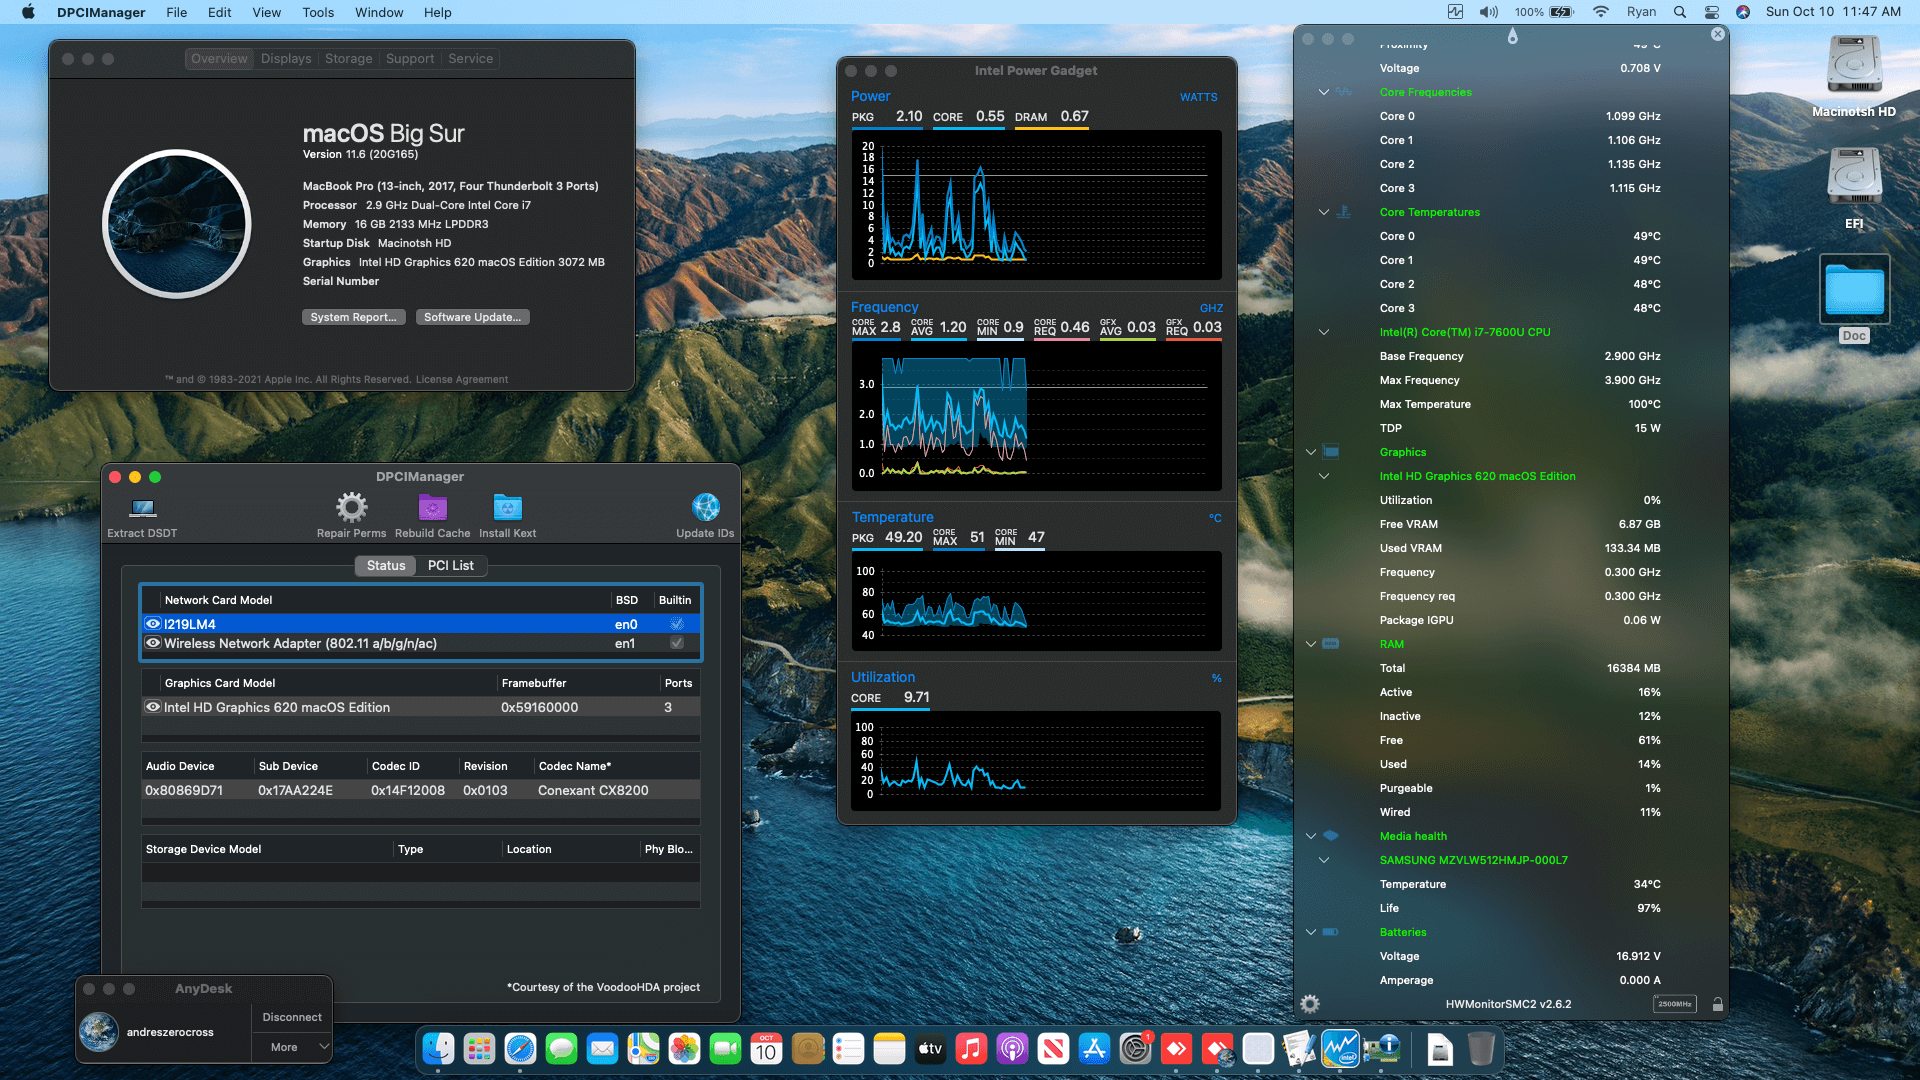The image size is (1920, 1080).
Task: Collapse the Core Frequencies group
Action: pyautogui.click(x=1324, y=92)
